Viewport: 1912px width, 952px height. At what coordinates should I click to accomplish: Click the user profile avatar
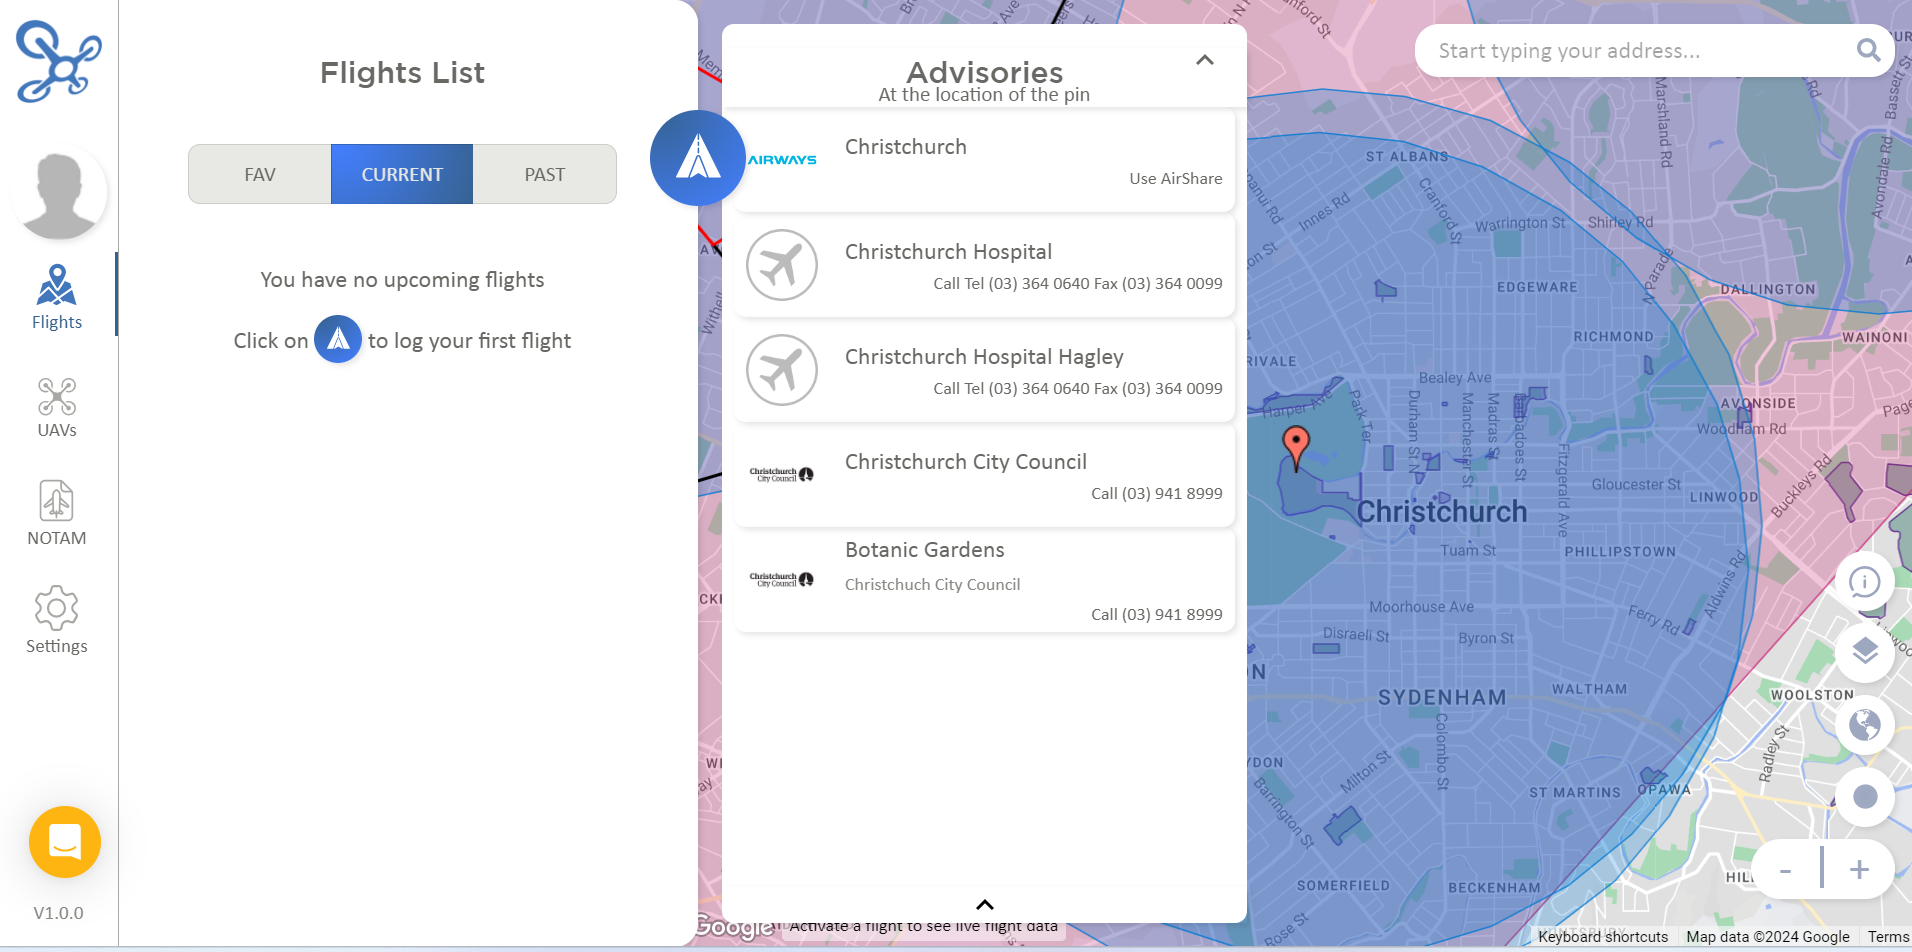pyautogui.click(x=59, y=192)
